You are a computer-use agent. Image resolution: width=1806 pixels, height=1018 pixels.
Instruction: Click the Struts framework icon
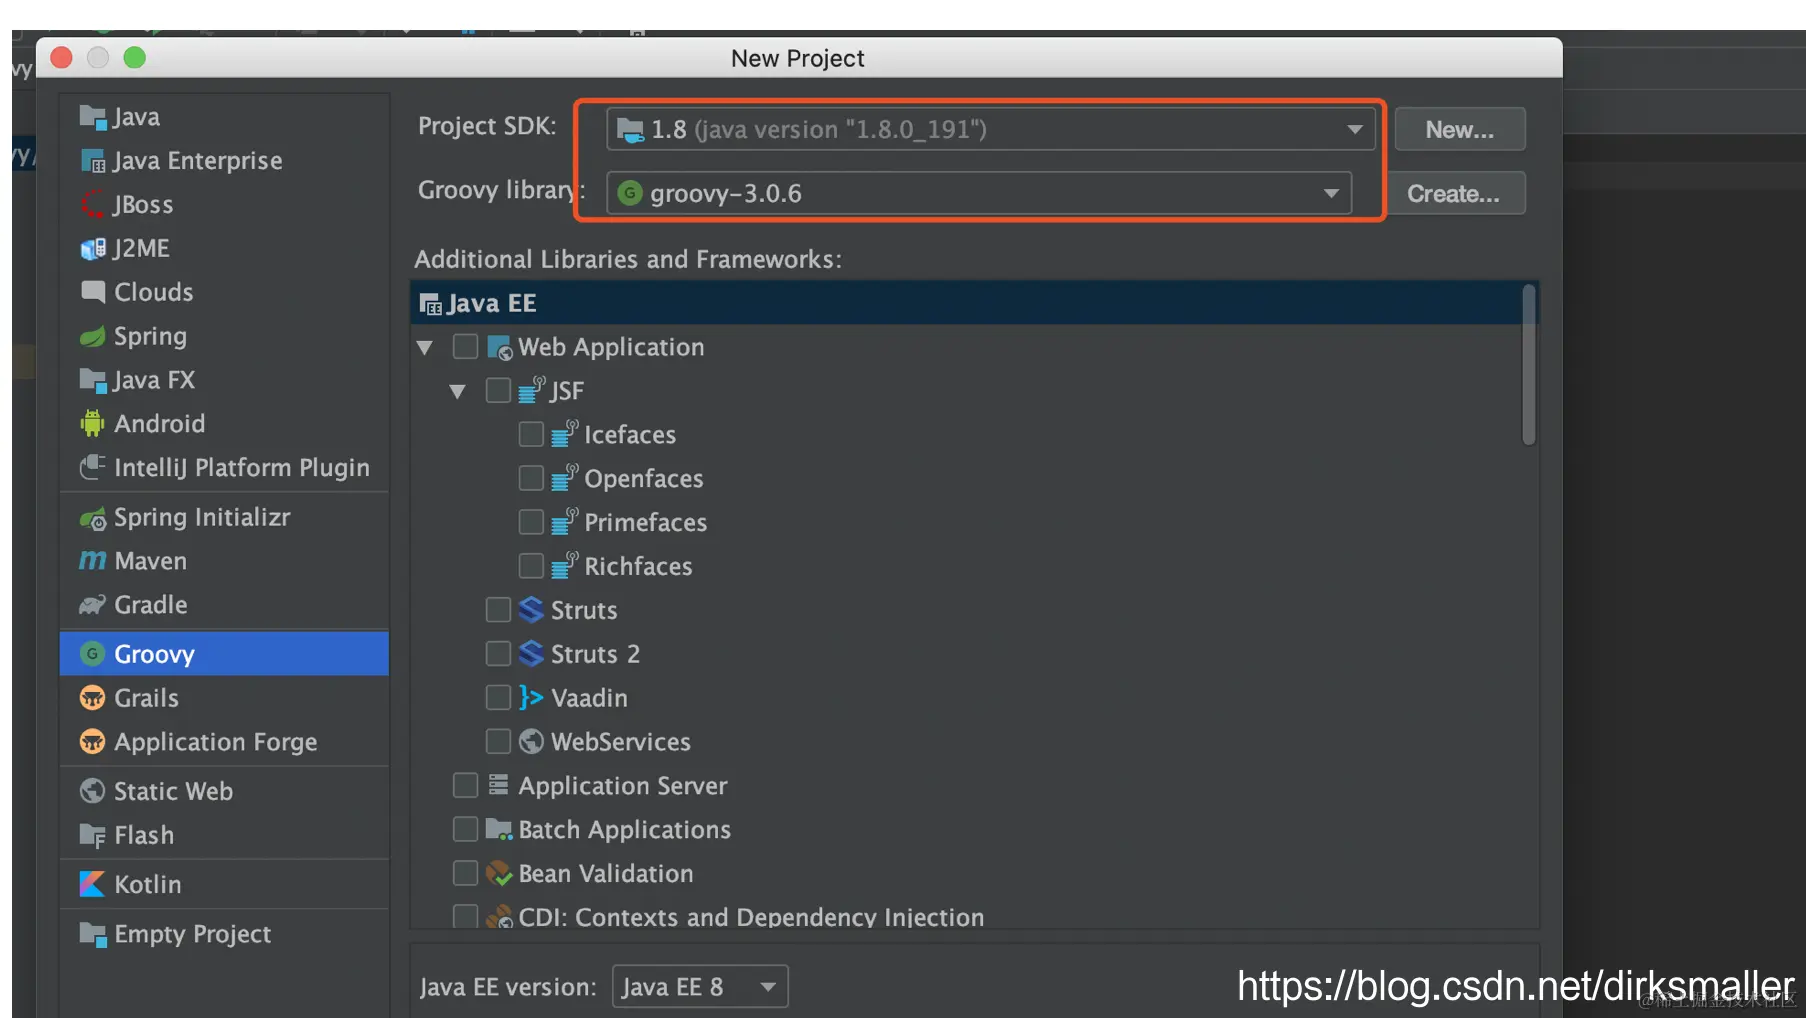click(531, 610)
